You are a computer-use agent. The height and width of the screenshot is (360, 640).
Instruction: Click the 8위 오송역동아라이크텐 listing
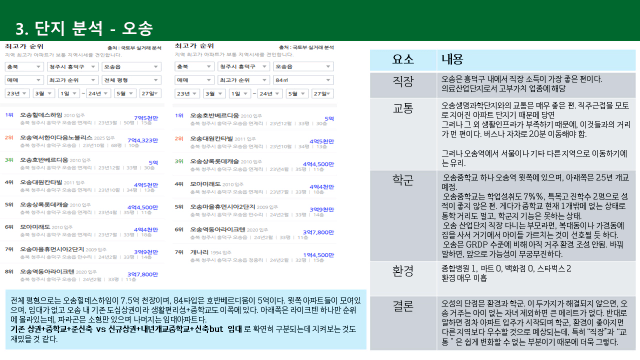point(82,275)
